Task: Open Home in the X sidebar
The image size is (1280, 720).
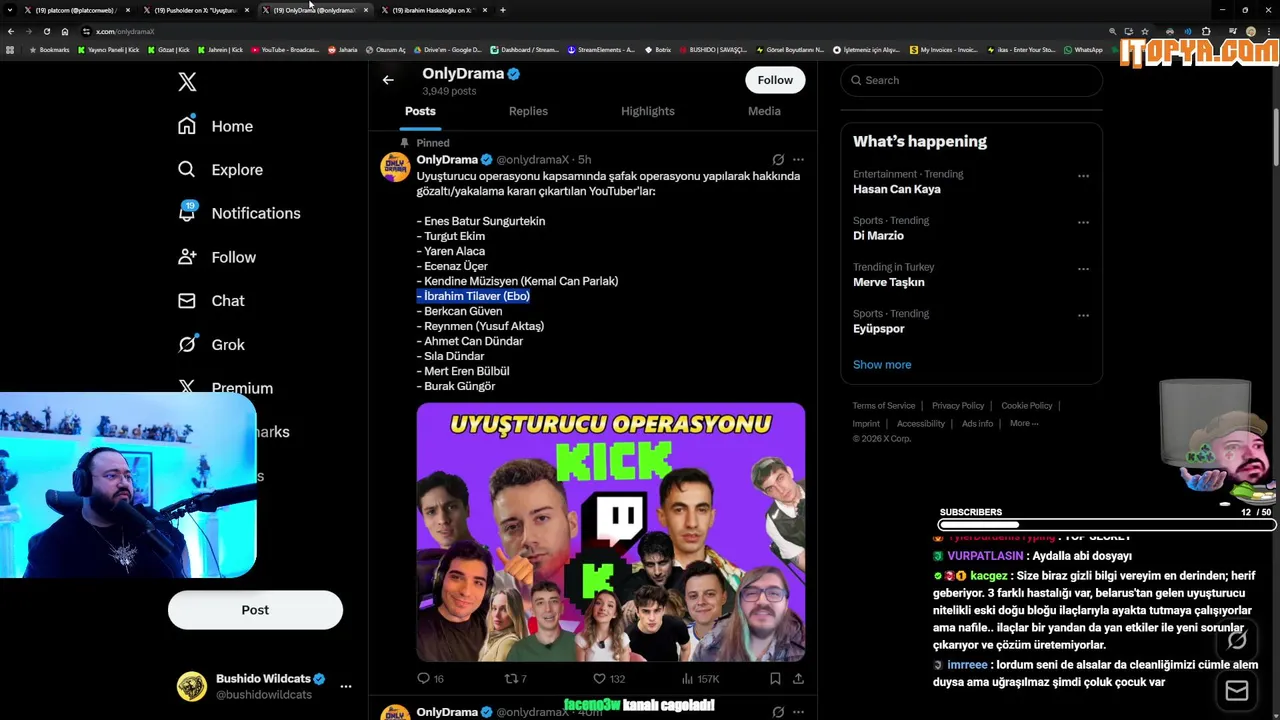Action: 215,126
